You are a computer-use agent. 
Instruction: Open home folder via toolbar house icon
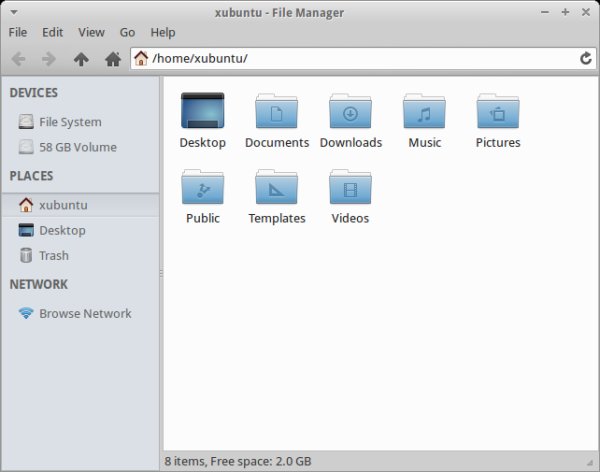(113, 59)
